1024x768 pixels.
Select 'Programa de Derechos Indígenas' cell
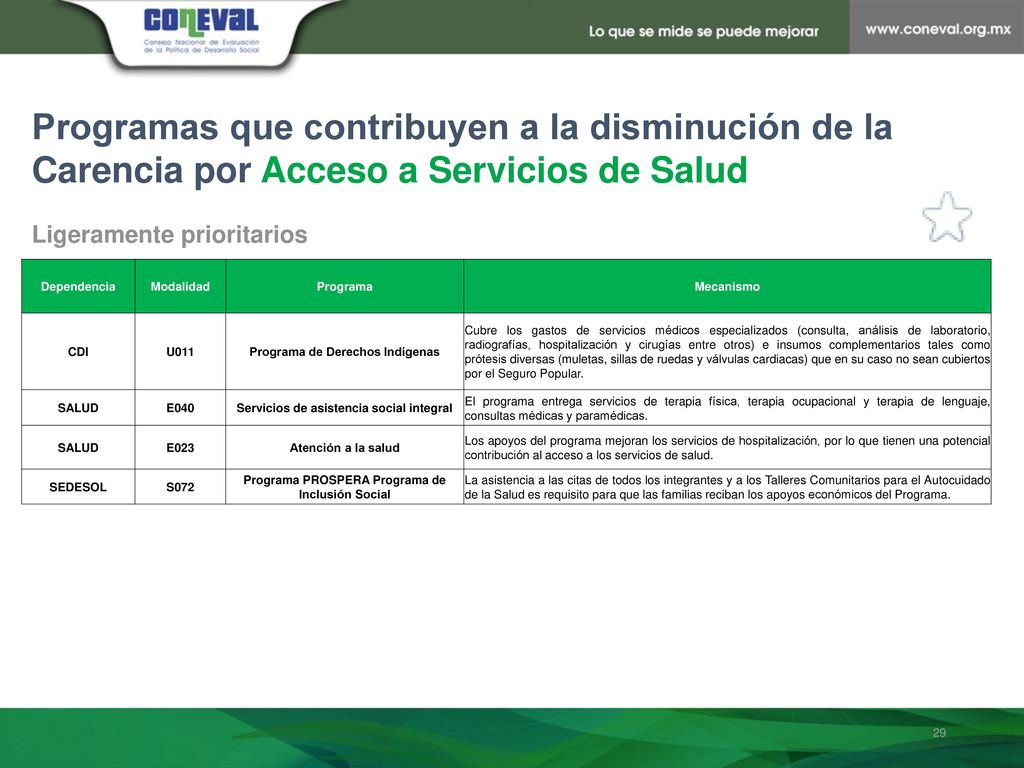pyautogui.click(x=344, y=351)
